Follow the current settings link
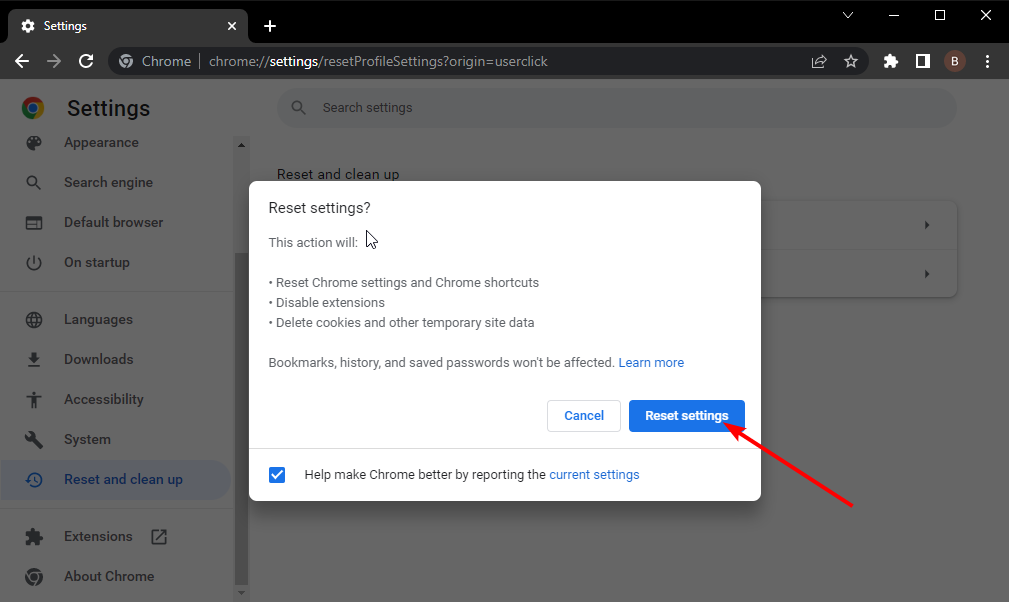The image size is (1009, 602). coord(594,475)
